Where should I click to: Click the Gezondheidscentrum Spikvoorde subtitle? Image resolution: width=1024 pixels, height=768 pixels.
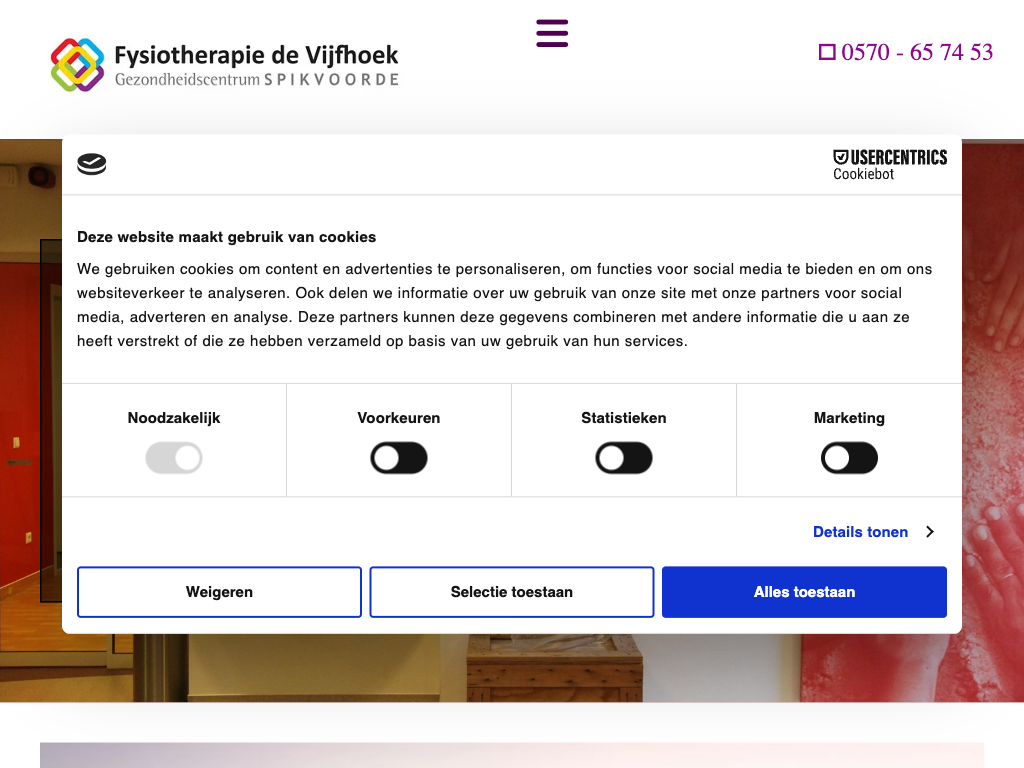click(256, 79)
